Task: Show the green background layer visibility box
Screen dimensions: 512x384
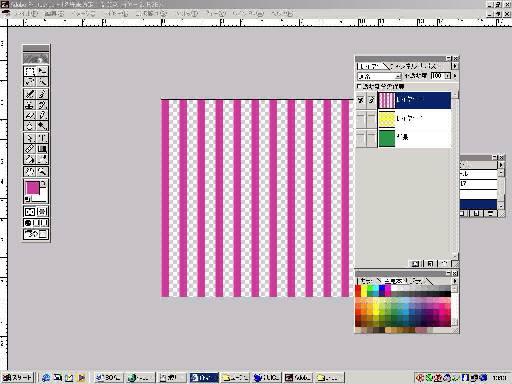Action: pos(361,138)
